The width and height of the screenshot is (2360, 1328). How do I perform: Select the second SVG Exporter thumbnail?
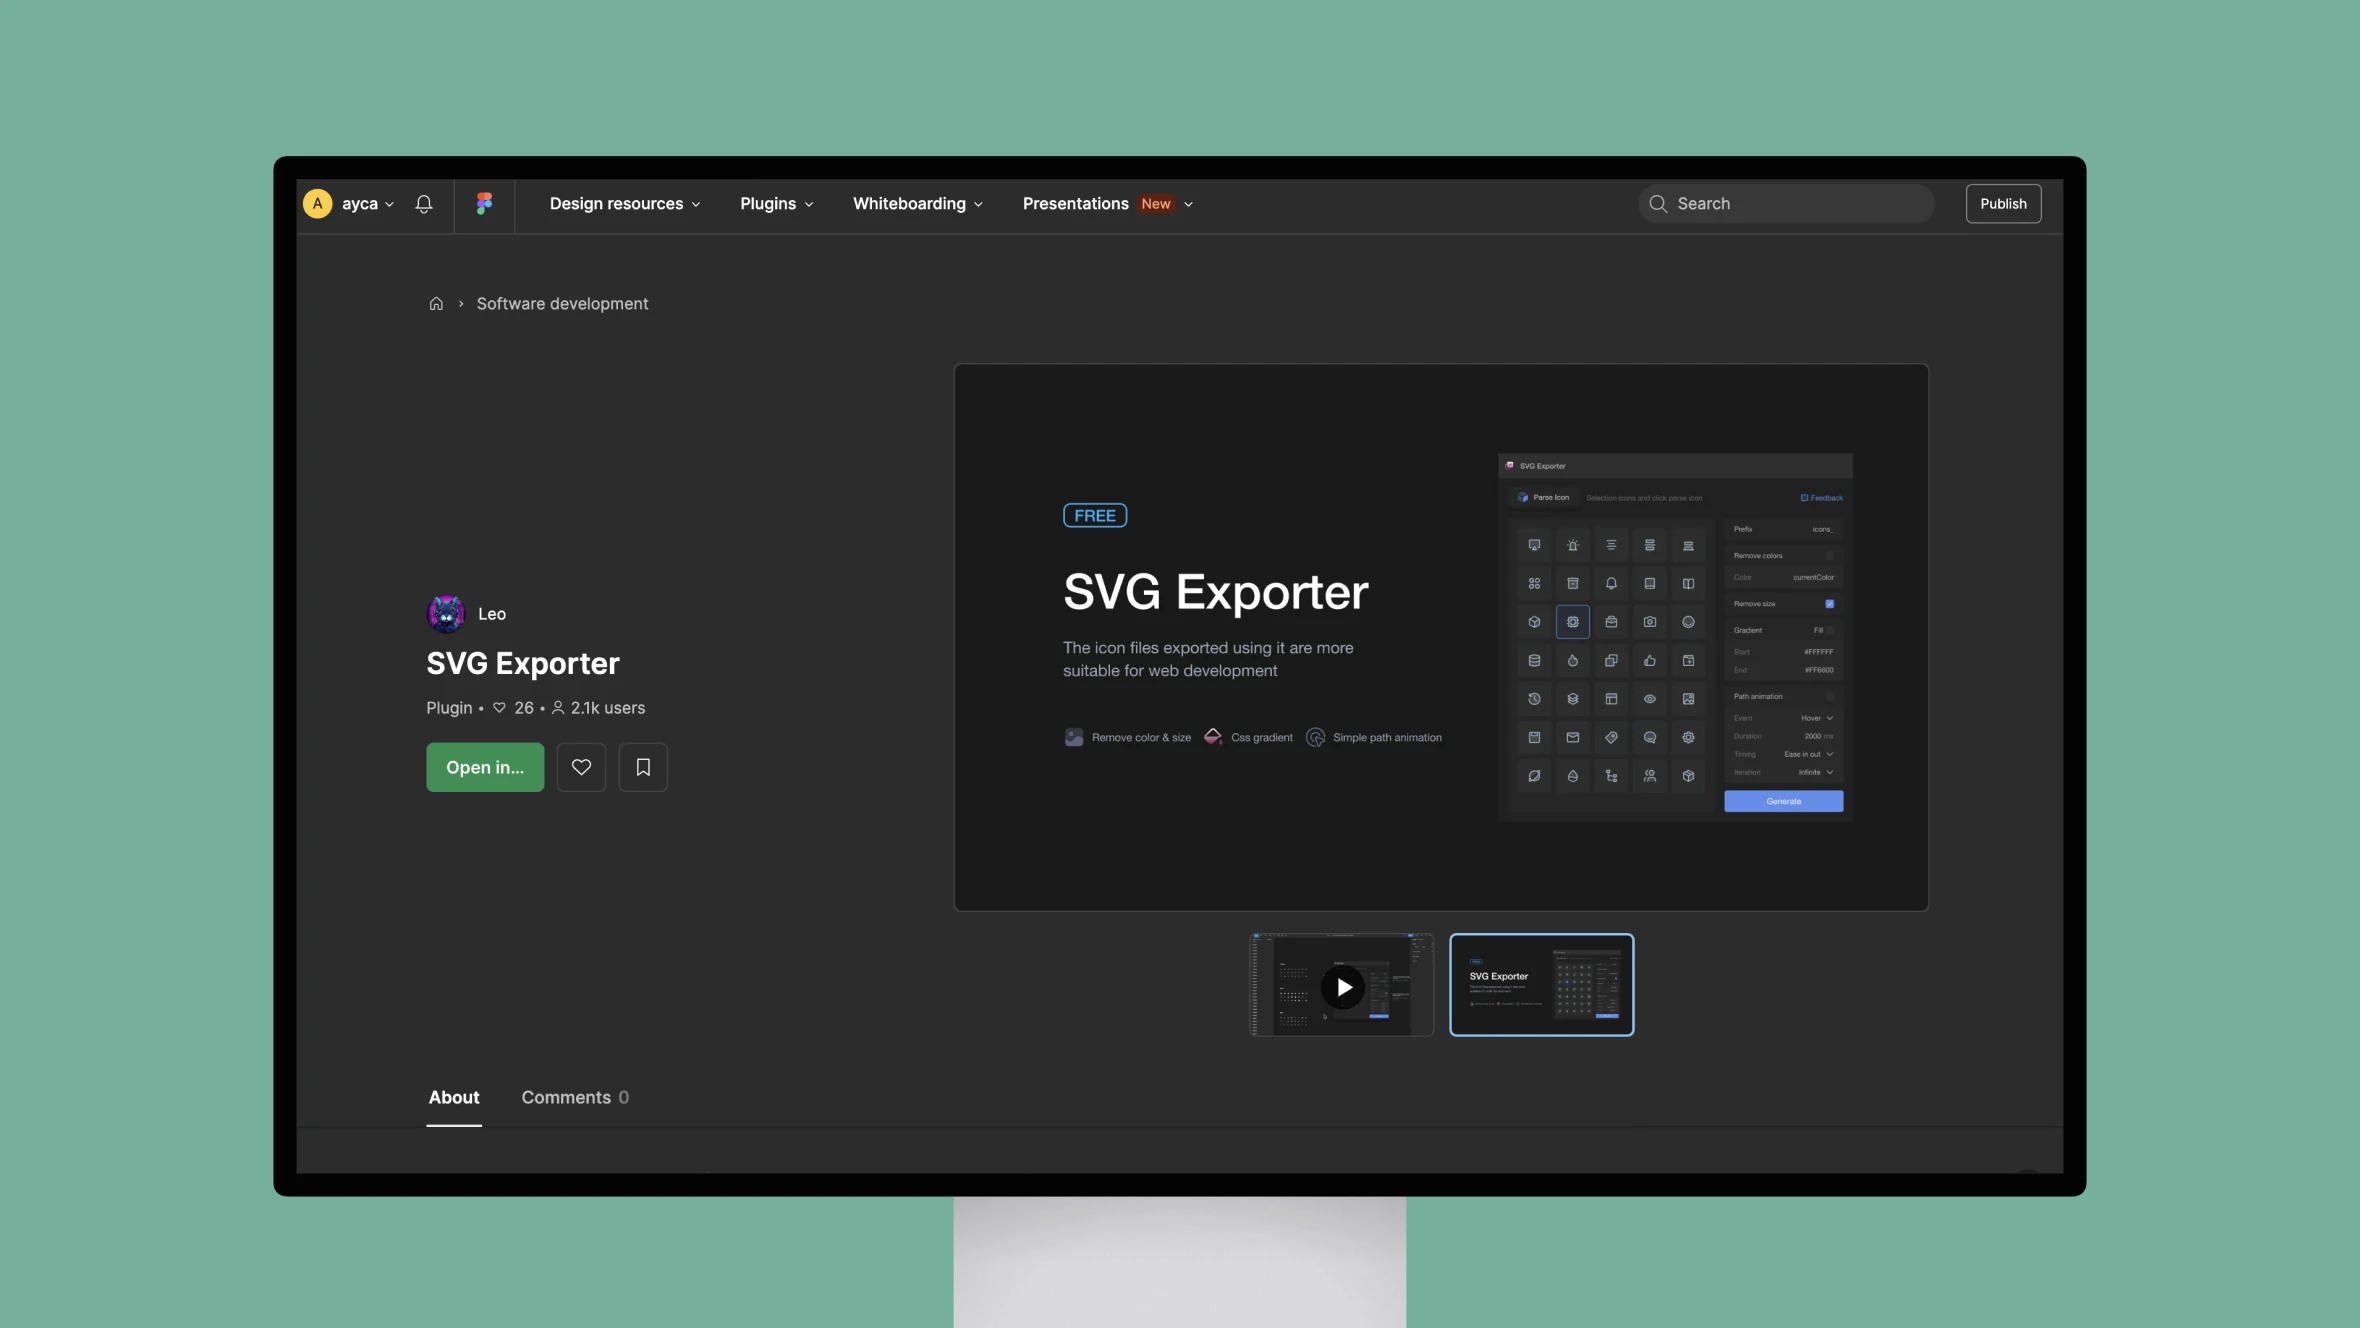click(1540, 983)
